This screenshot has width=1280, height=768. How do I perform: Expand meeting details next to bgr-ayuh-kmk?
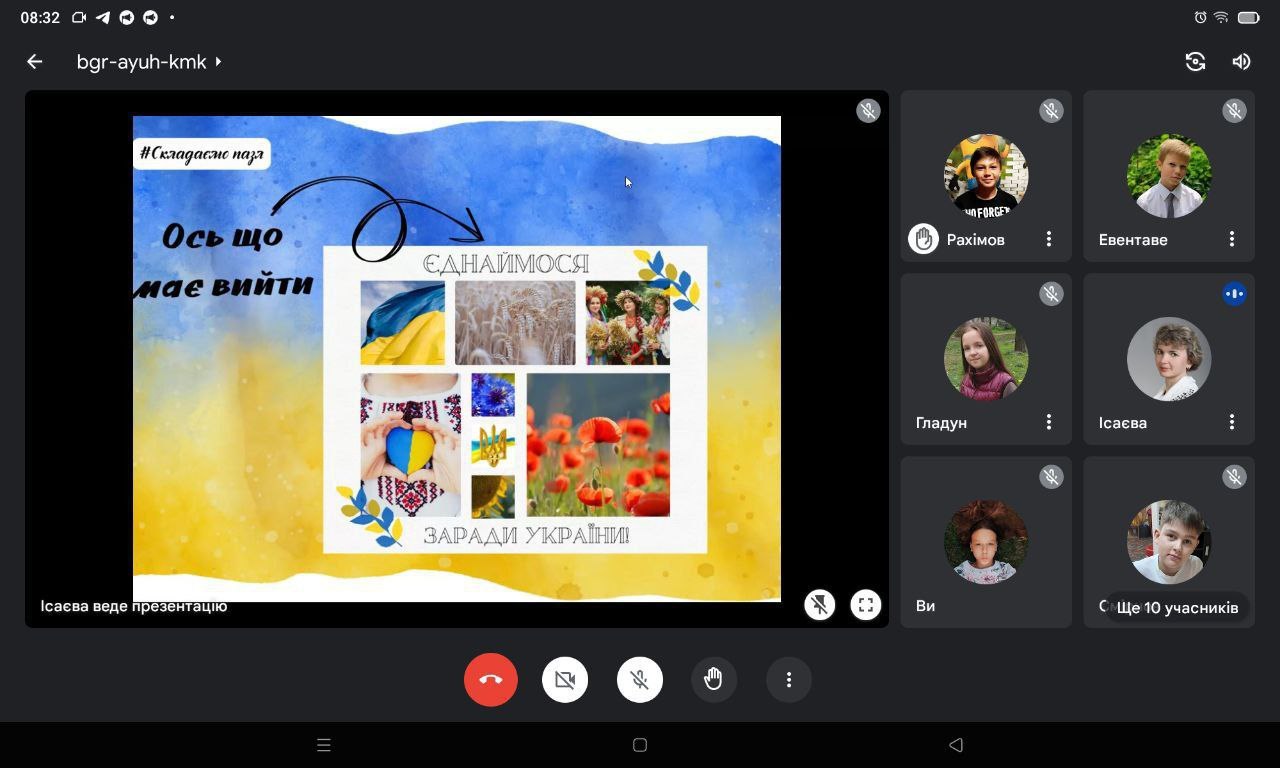pyautogui.click(x=218, y=62)
